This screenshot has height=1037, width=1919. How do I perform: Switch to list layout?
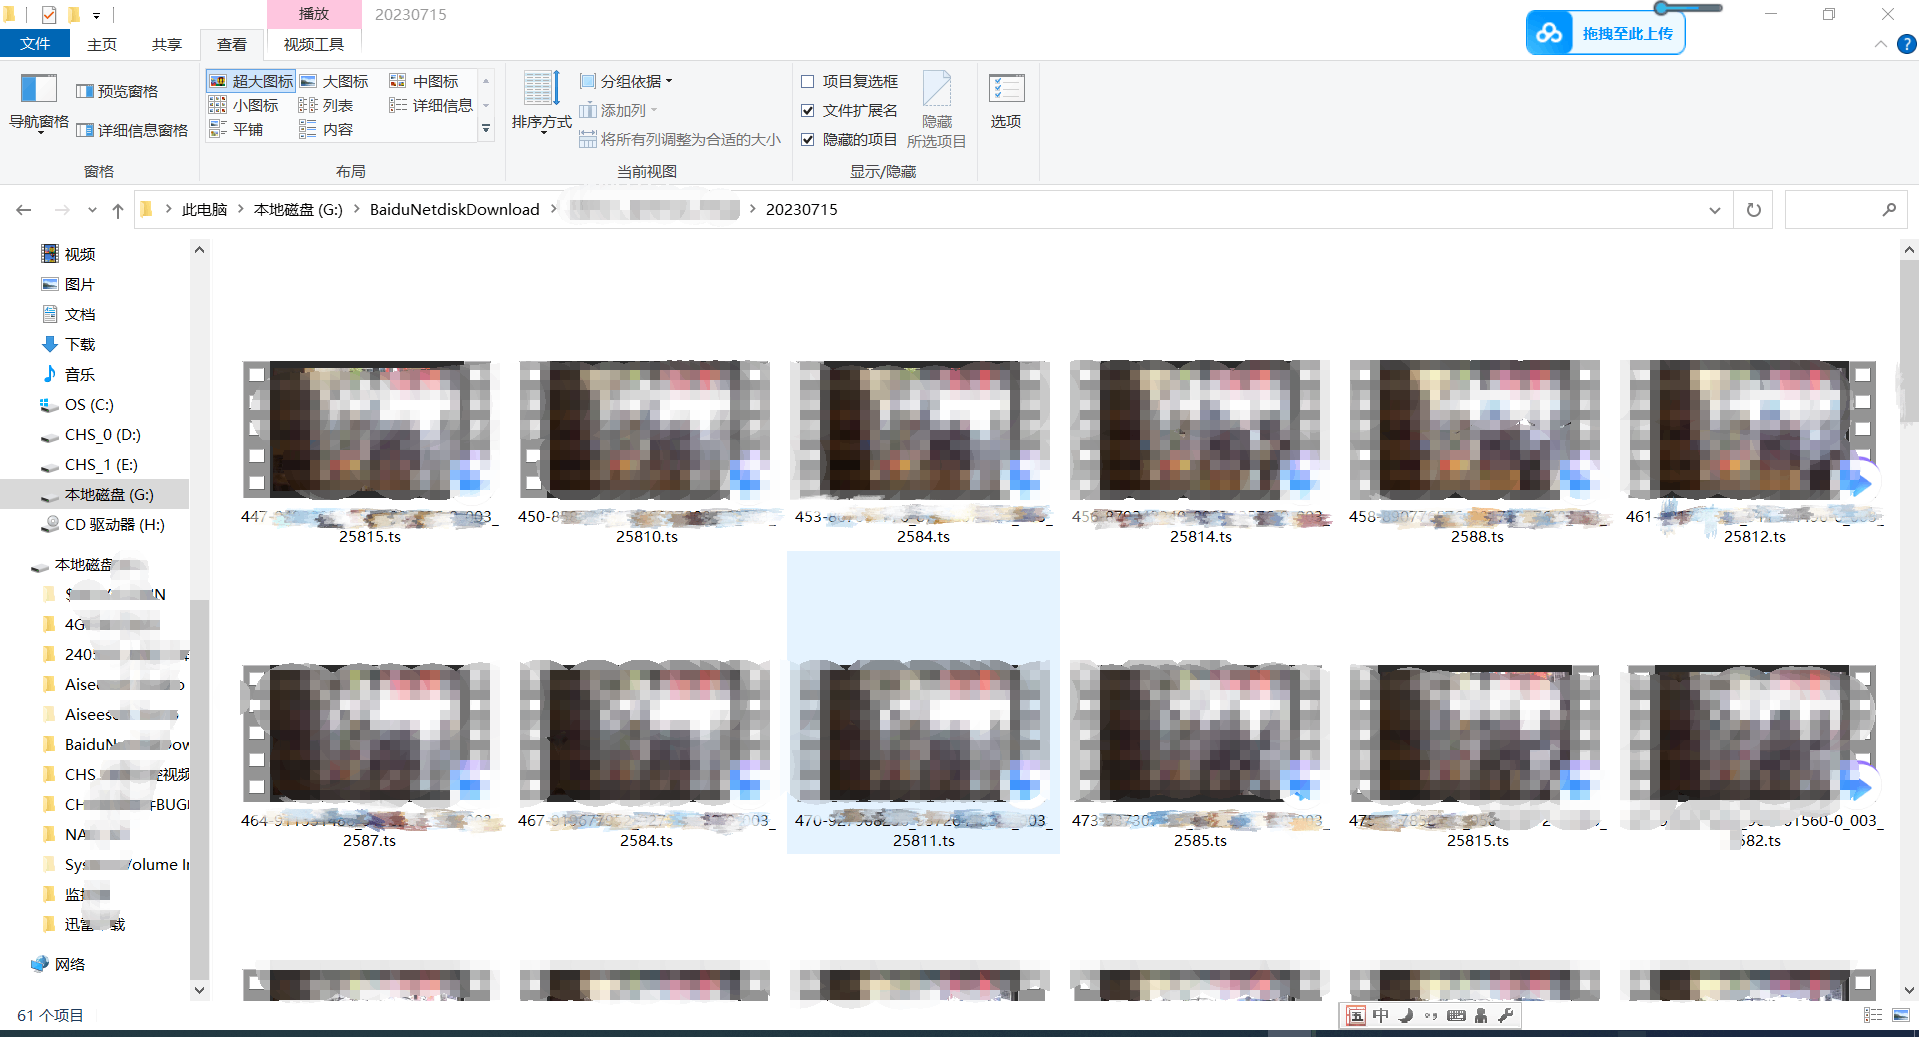coord(327,105)
